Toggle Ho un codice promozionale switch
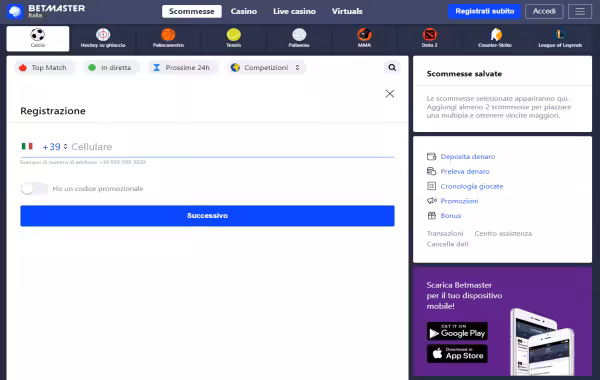This screenshot has height=380, width=600. point(34,189)
